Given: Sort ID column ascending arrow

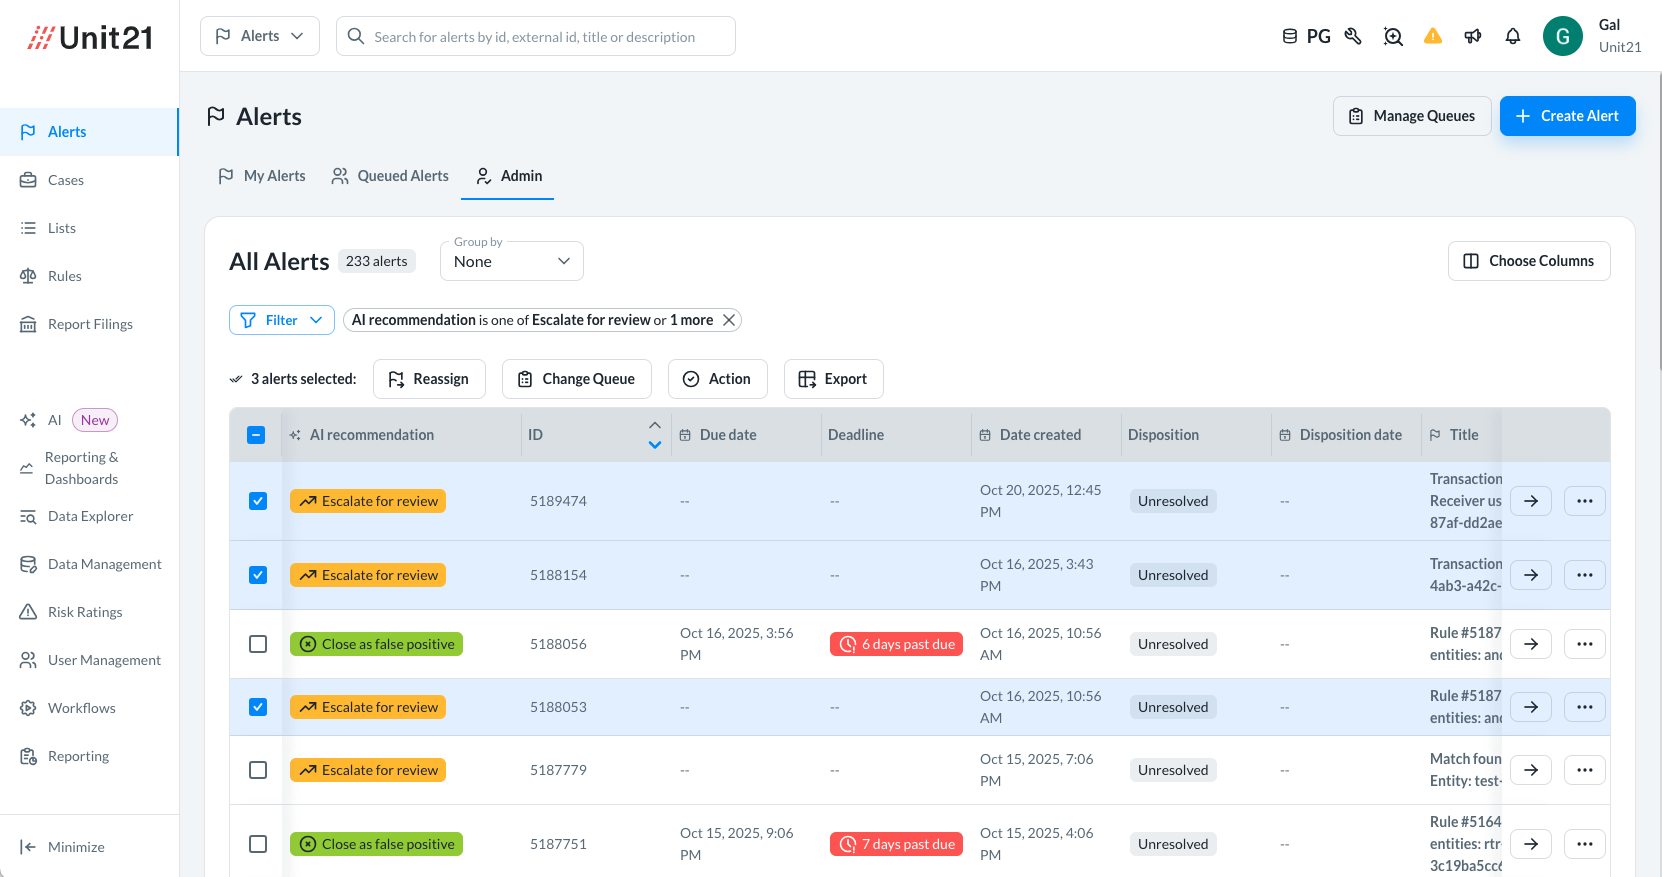Looking at the screenshot, I should tap(655, 425).
